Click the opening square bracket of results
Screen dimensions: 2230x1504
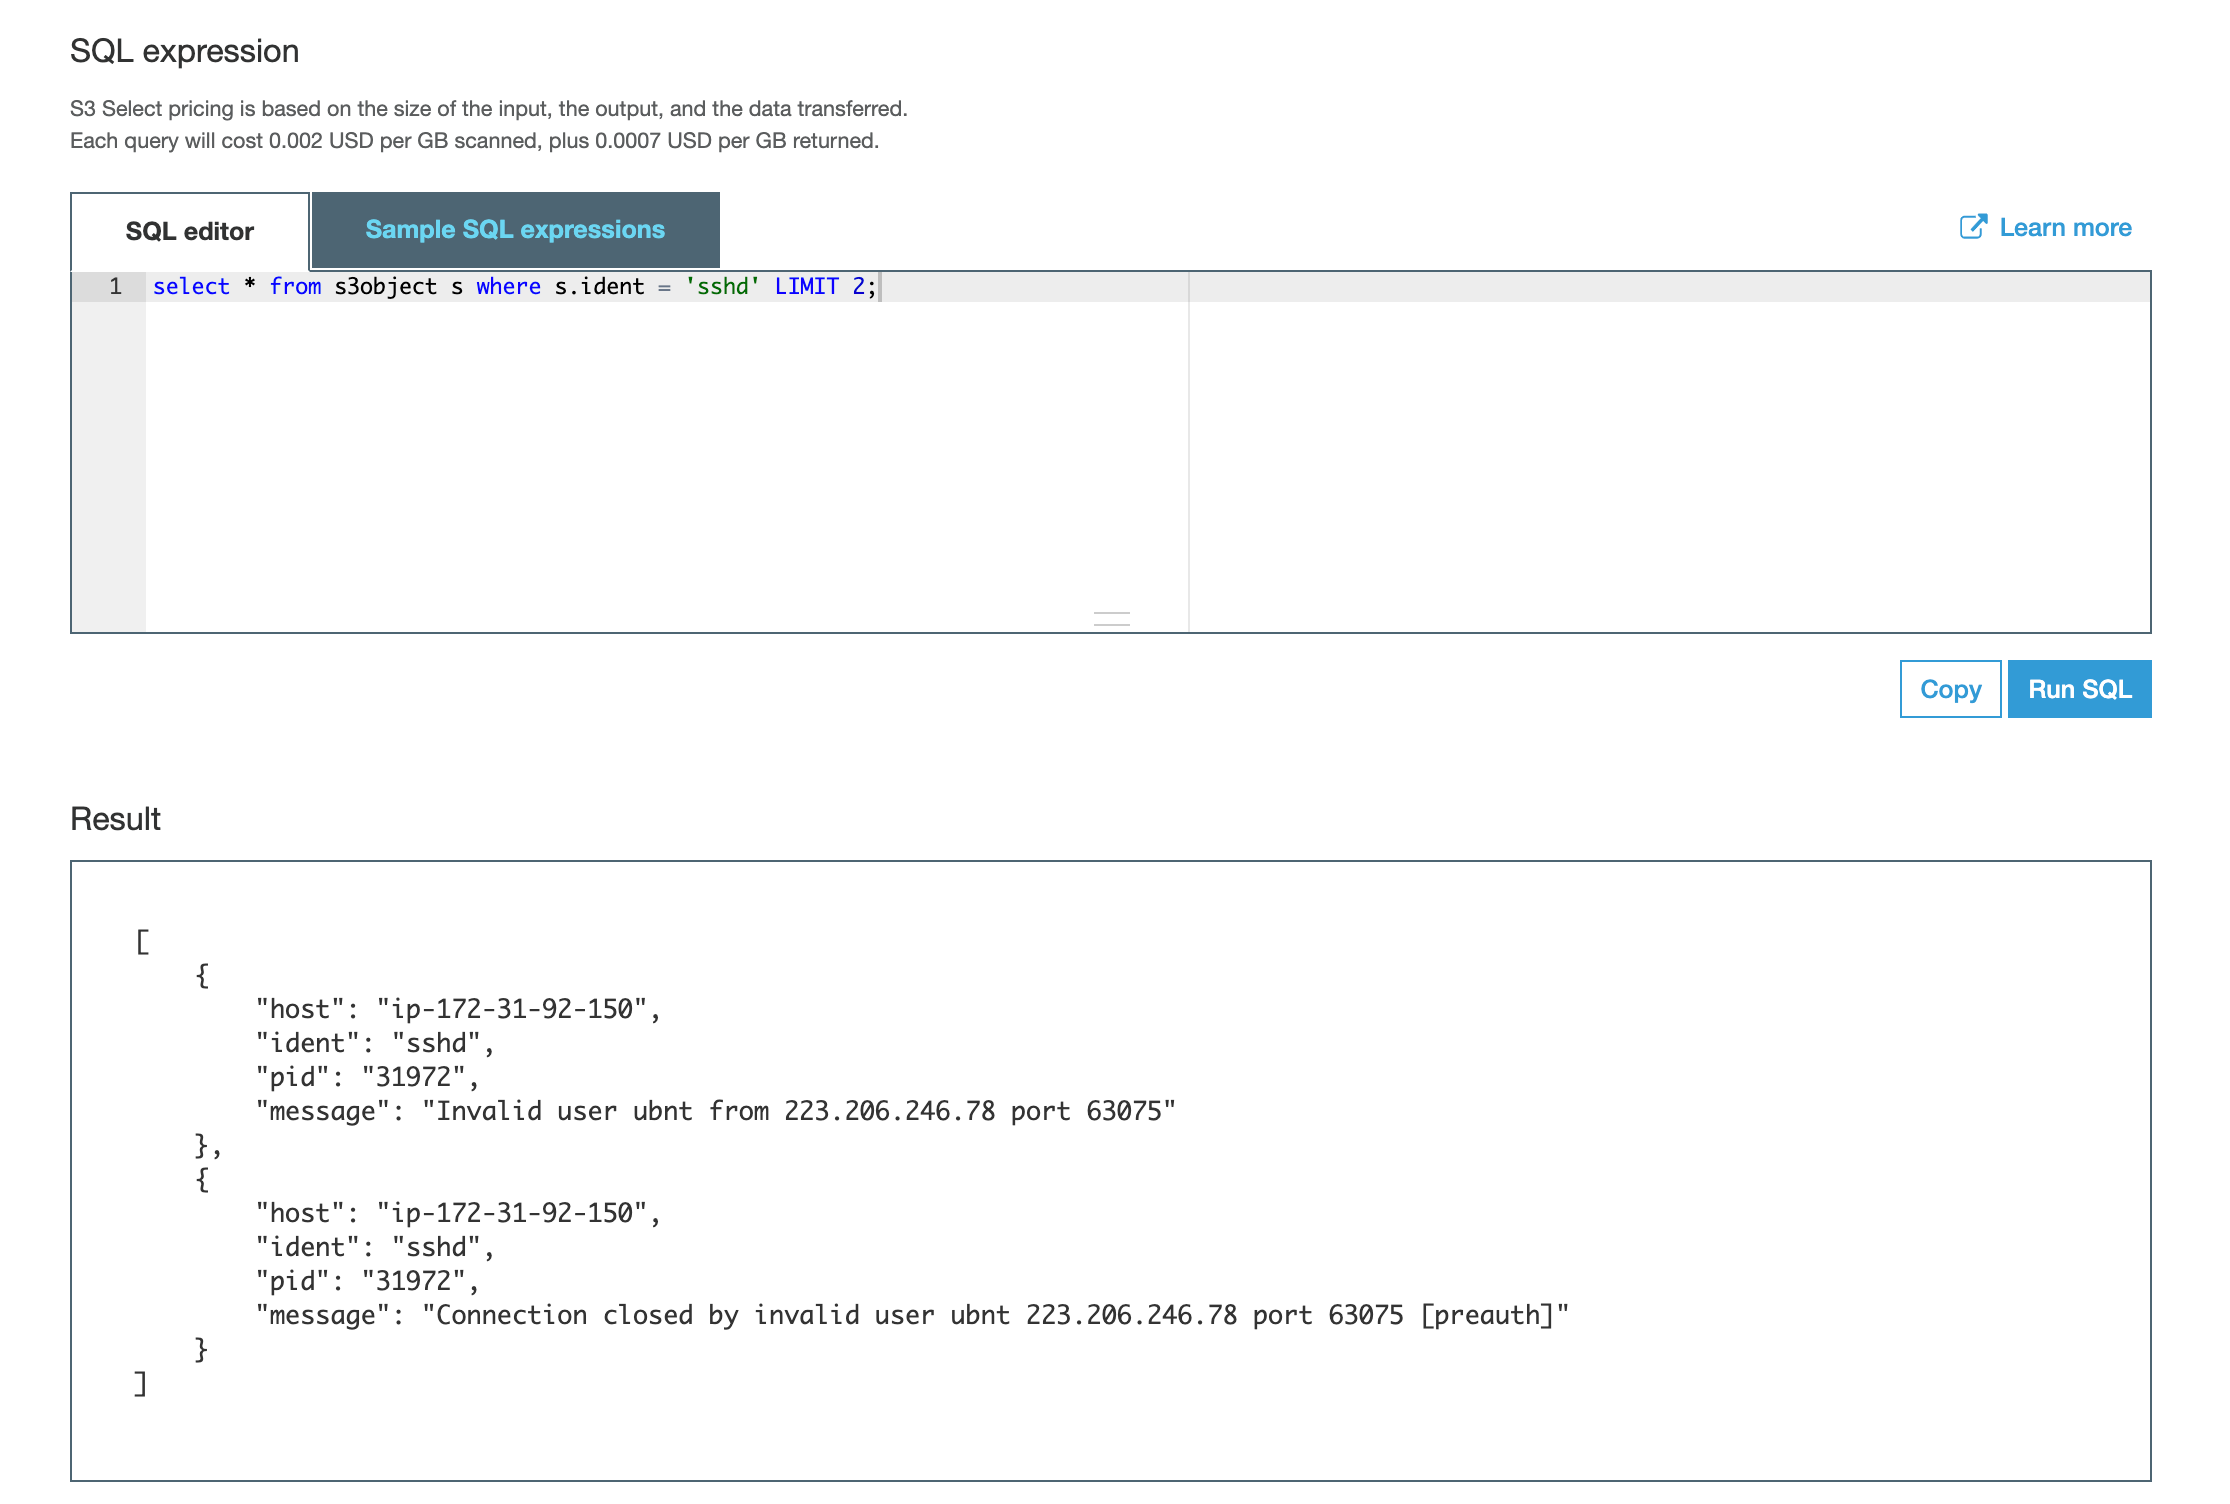pyautogui.click(x=143, y=941)
